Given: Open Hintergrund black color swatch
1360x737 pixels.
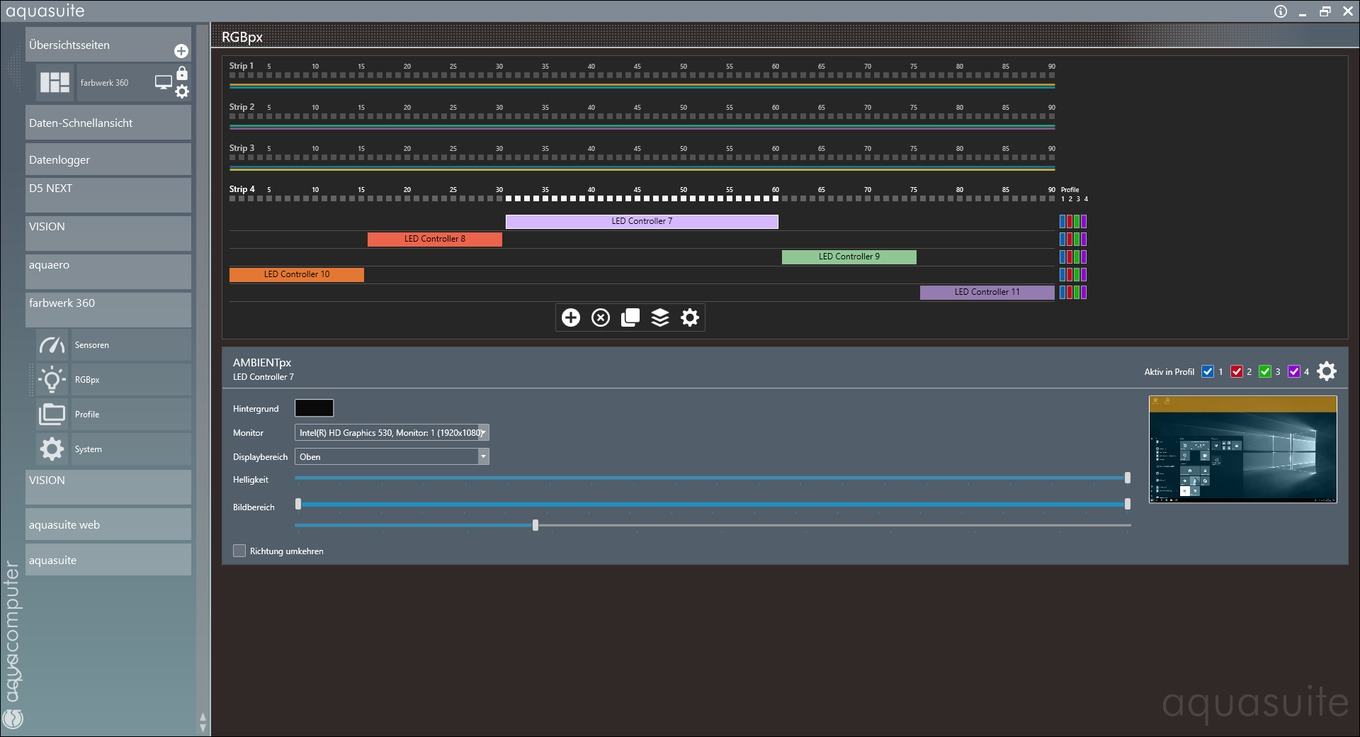Looking at the screenshot, I should pyautogui.click(x=314, y=408).
